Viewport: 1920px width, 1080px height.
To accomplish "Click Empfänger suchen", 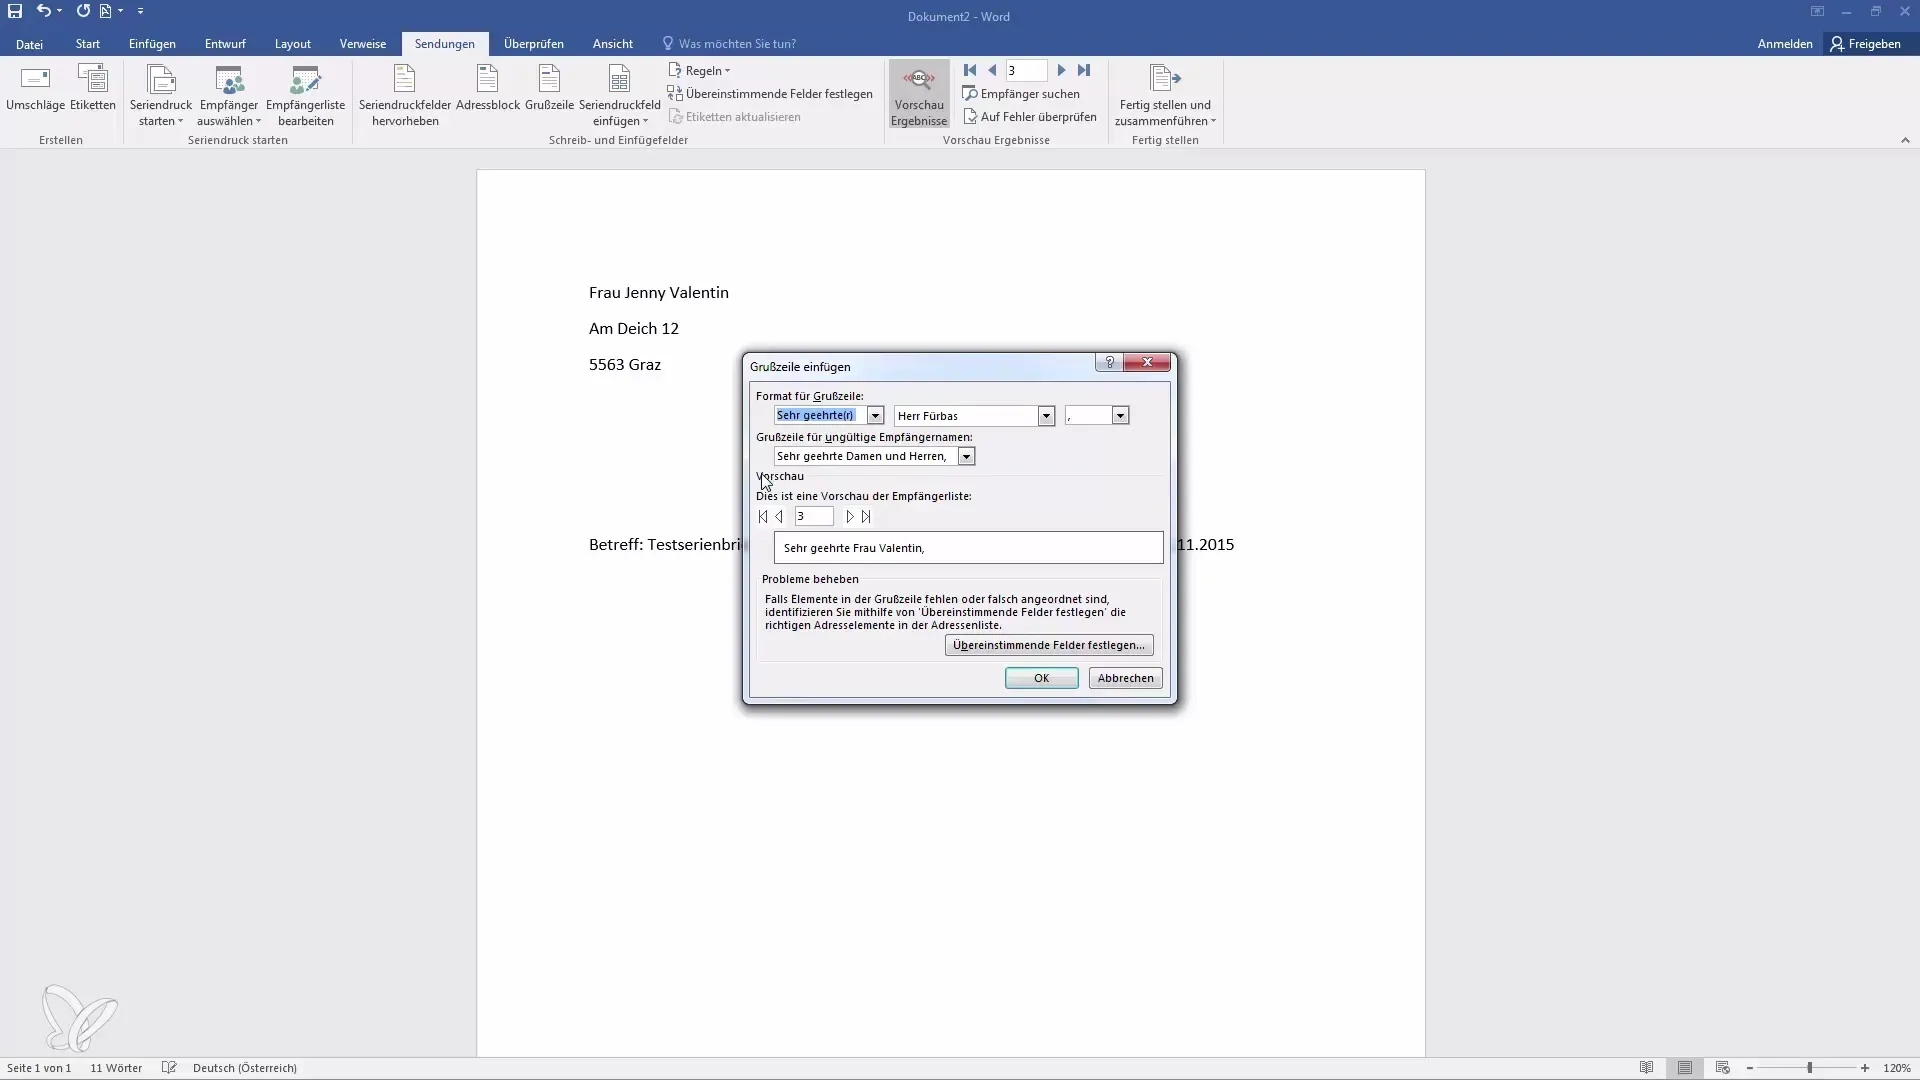I will pos(1021,94).
